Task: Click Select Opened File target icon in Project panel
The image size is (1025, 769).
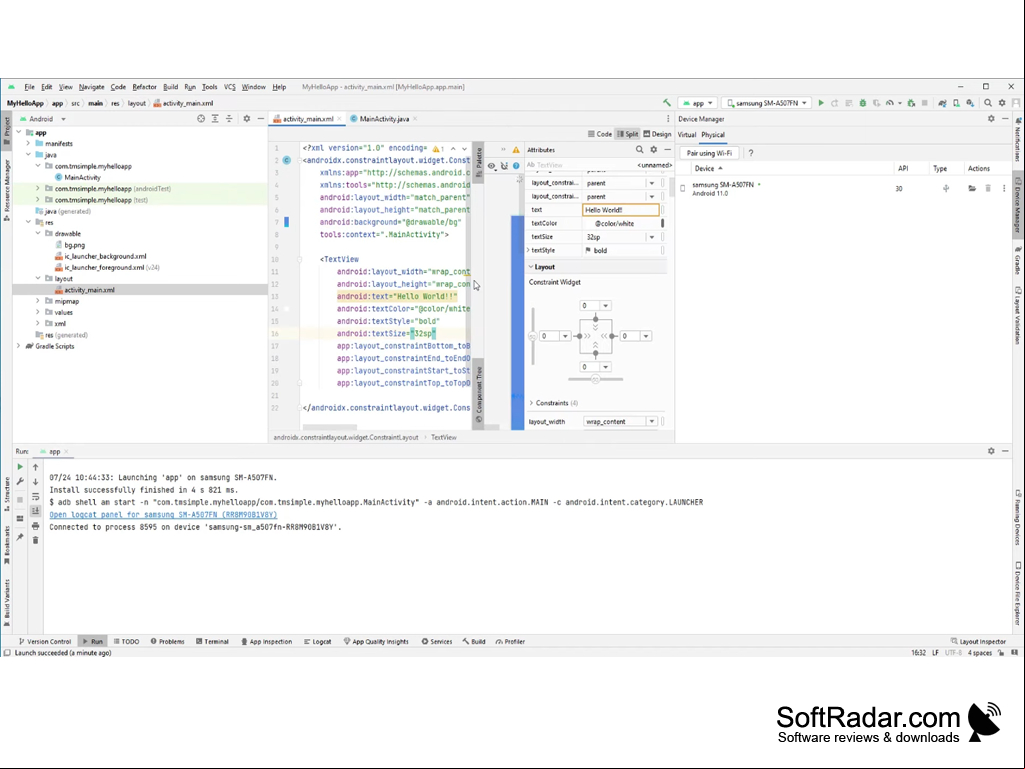Action: 201,119
